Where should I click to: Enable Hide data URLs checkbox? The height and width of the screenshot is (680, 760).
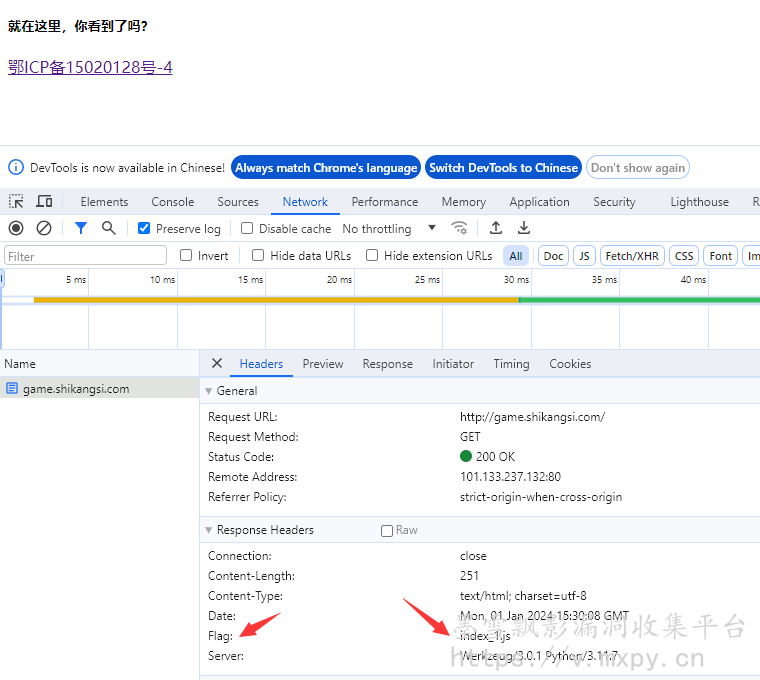[x=258, y=255]
